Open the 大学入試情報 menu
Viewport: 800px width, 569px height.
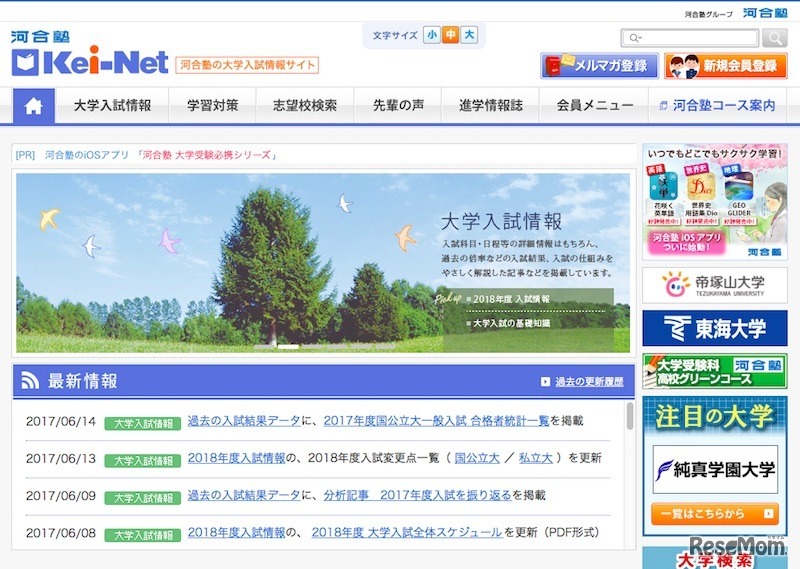click(112, 106)
